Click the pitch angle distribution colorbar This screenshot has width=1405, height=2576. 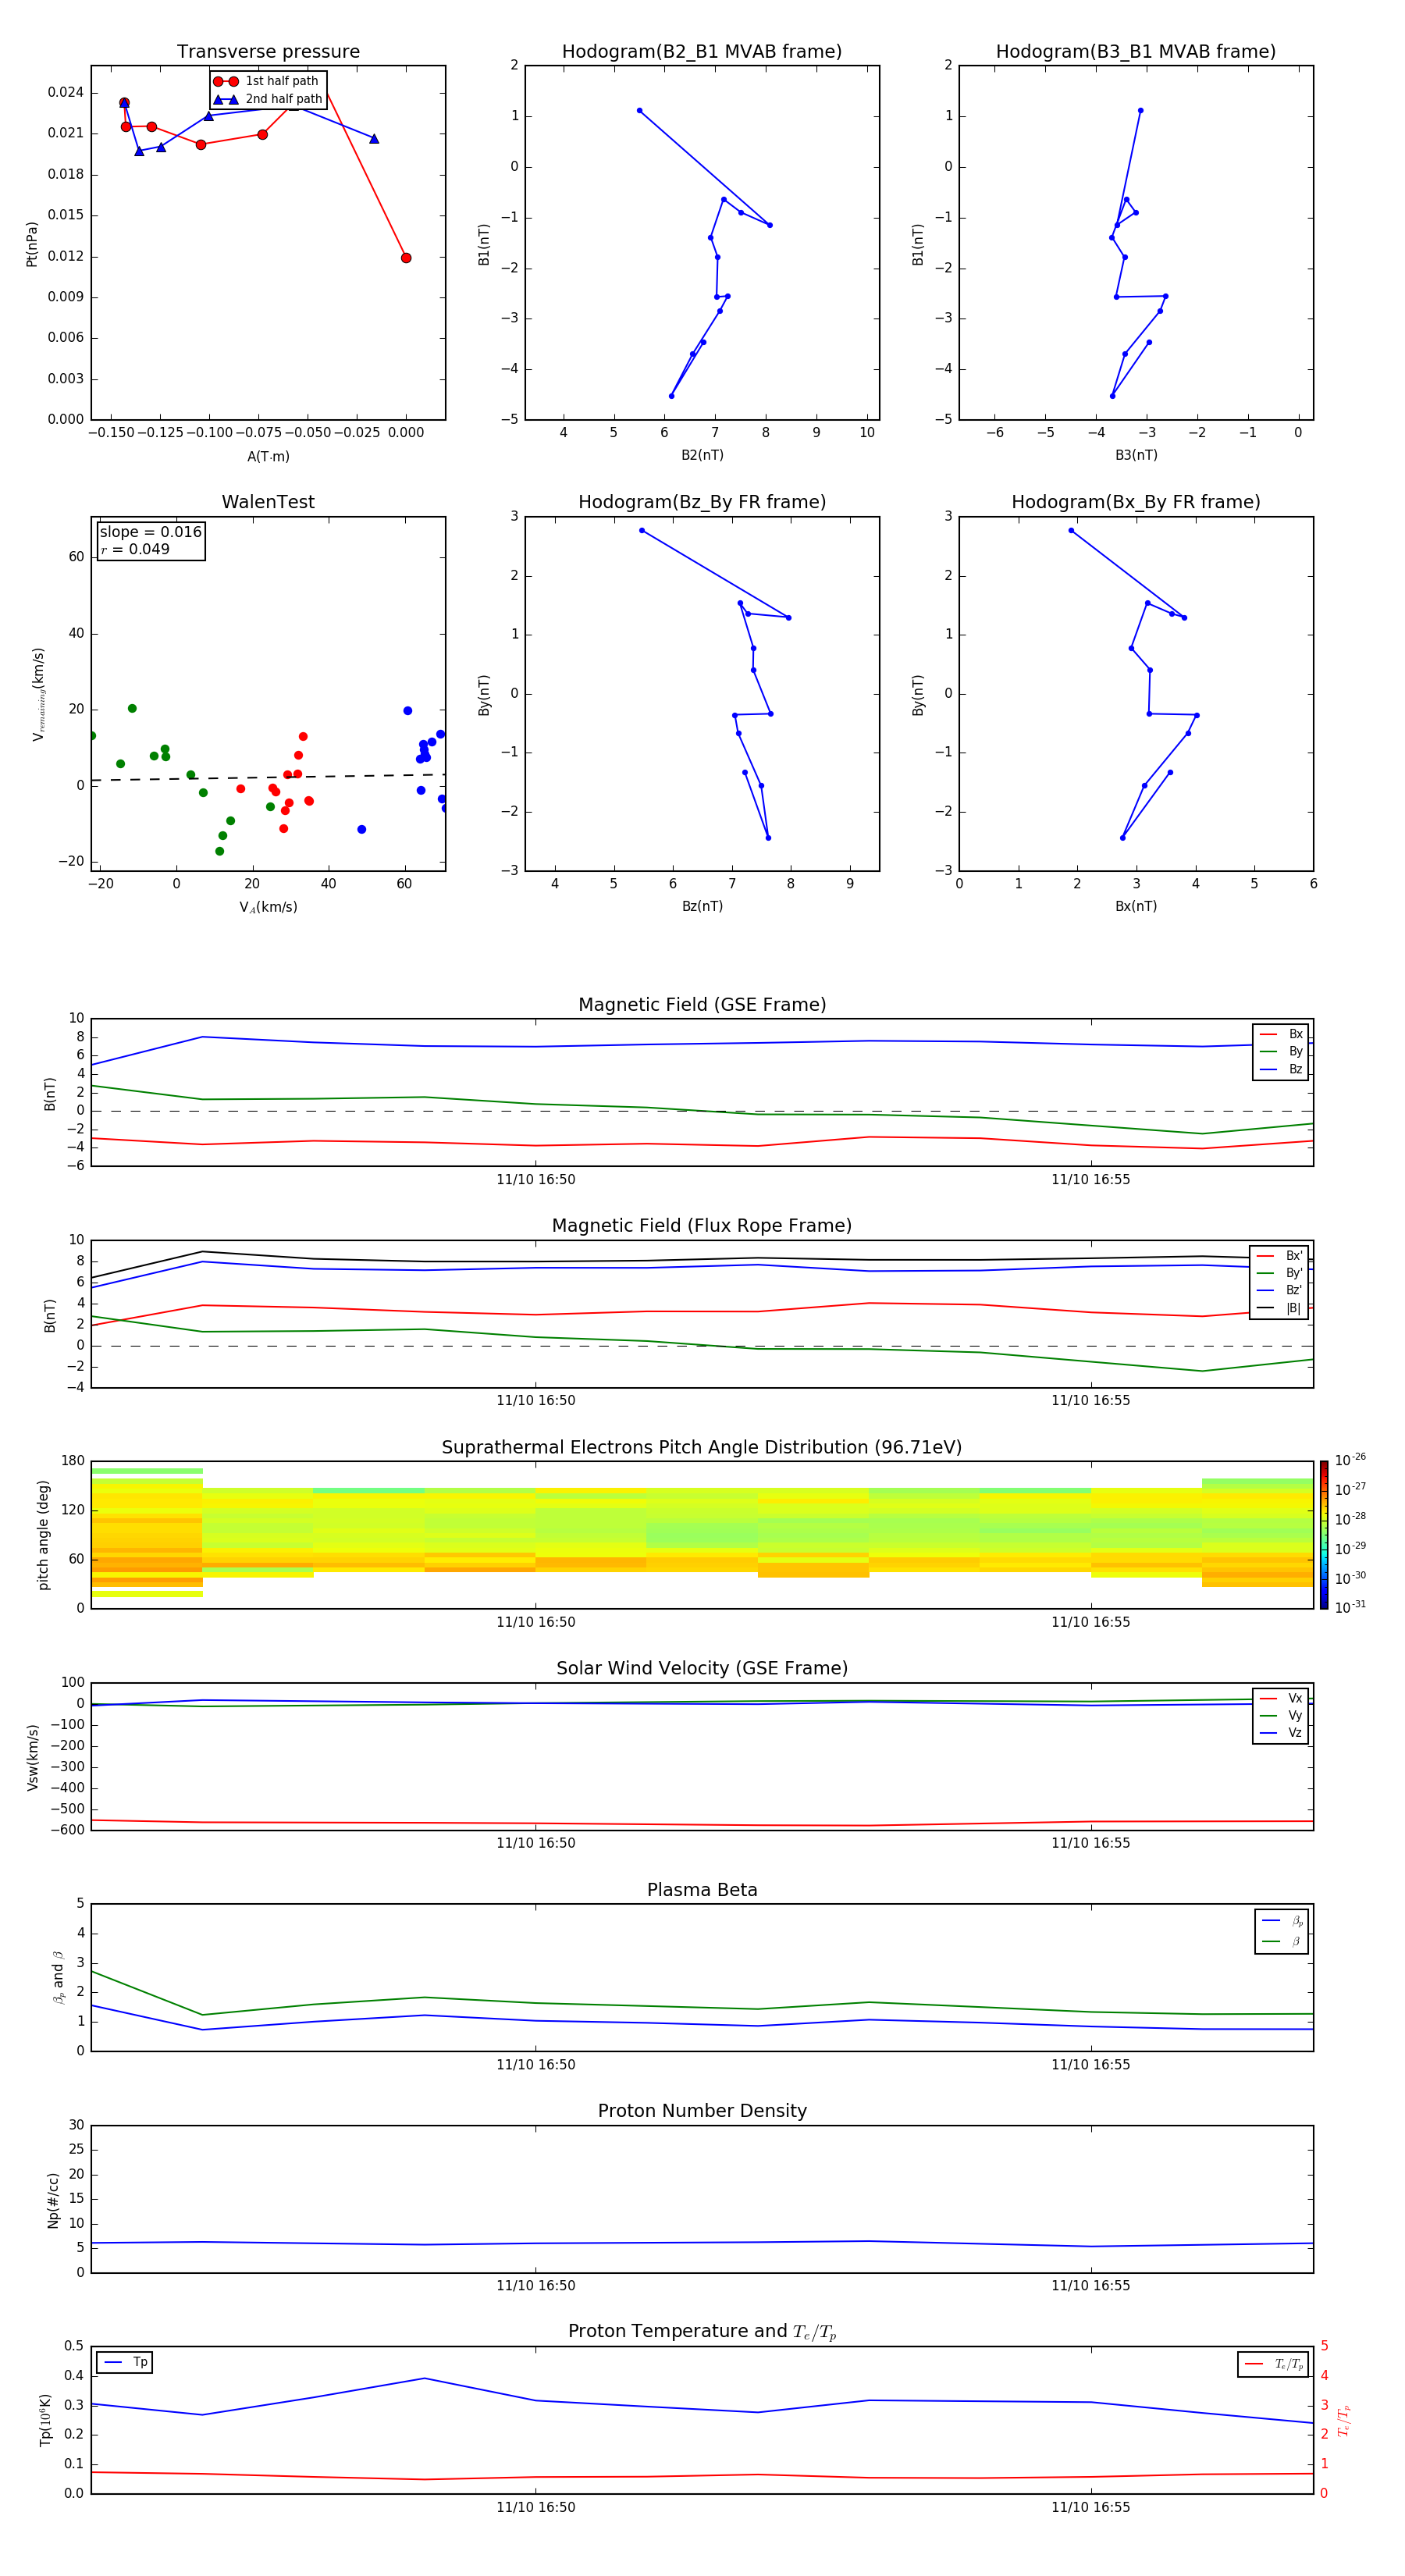coord(1323,1534)
